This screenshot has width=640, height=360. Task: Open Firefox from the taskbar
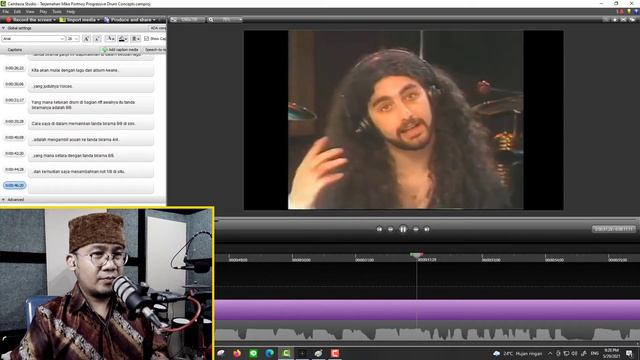click(x=237, y=353)
